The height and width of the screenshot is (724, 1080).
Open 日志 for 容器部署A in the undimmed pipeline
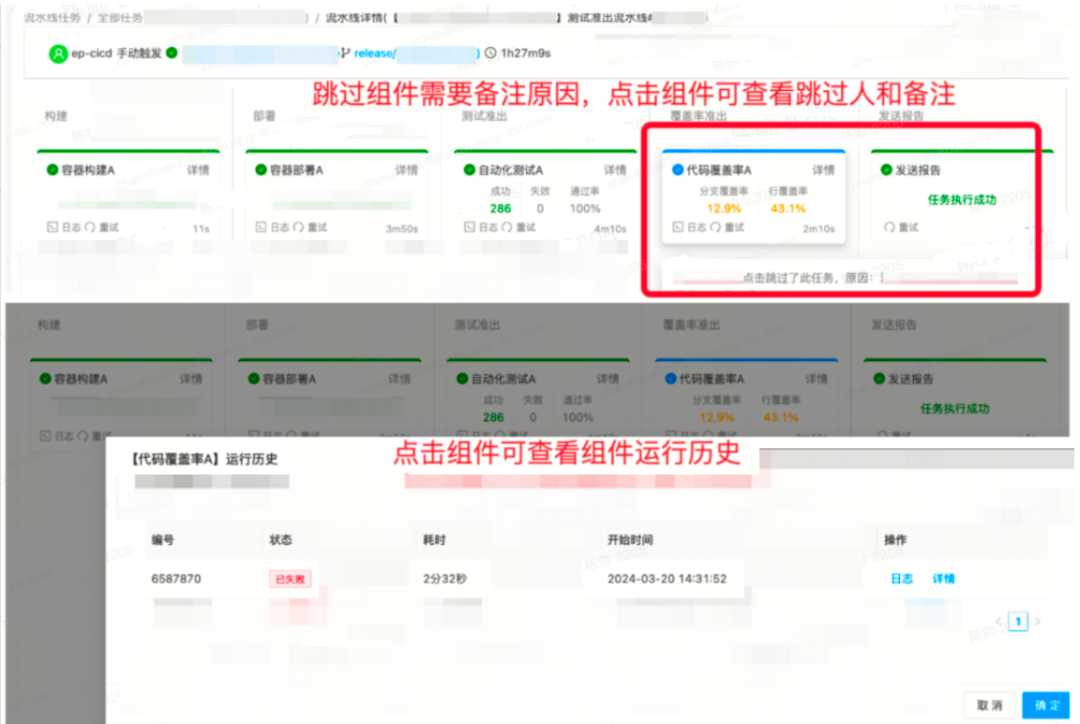point(273,227)
